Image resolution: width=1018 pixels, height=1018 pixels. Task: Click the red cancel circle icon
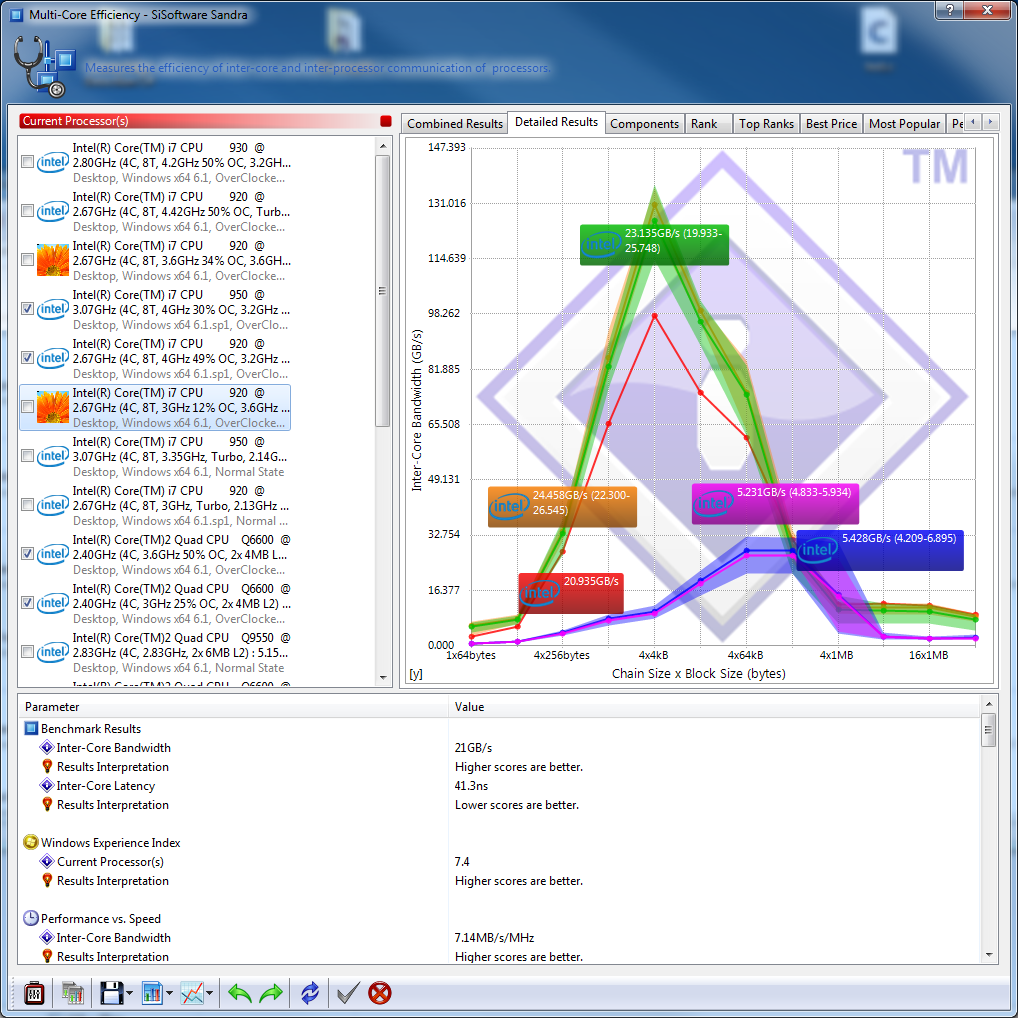pos(380,993)
